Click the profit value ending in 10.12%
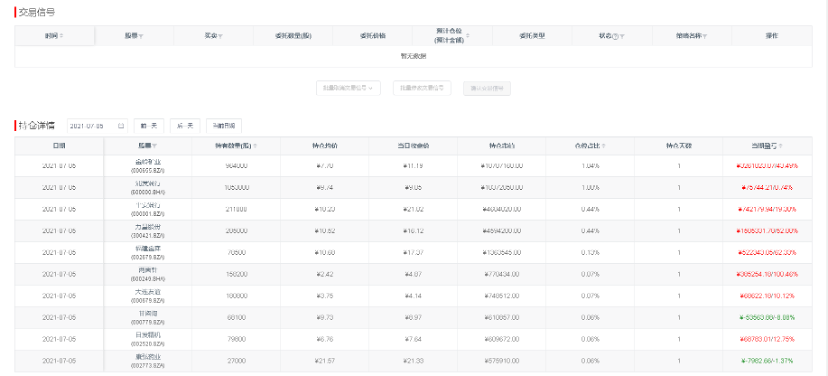 [767, 296]
